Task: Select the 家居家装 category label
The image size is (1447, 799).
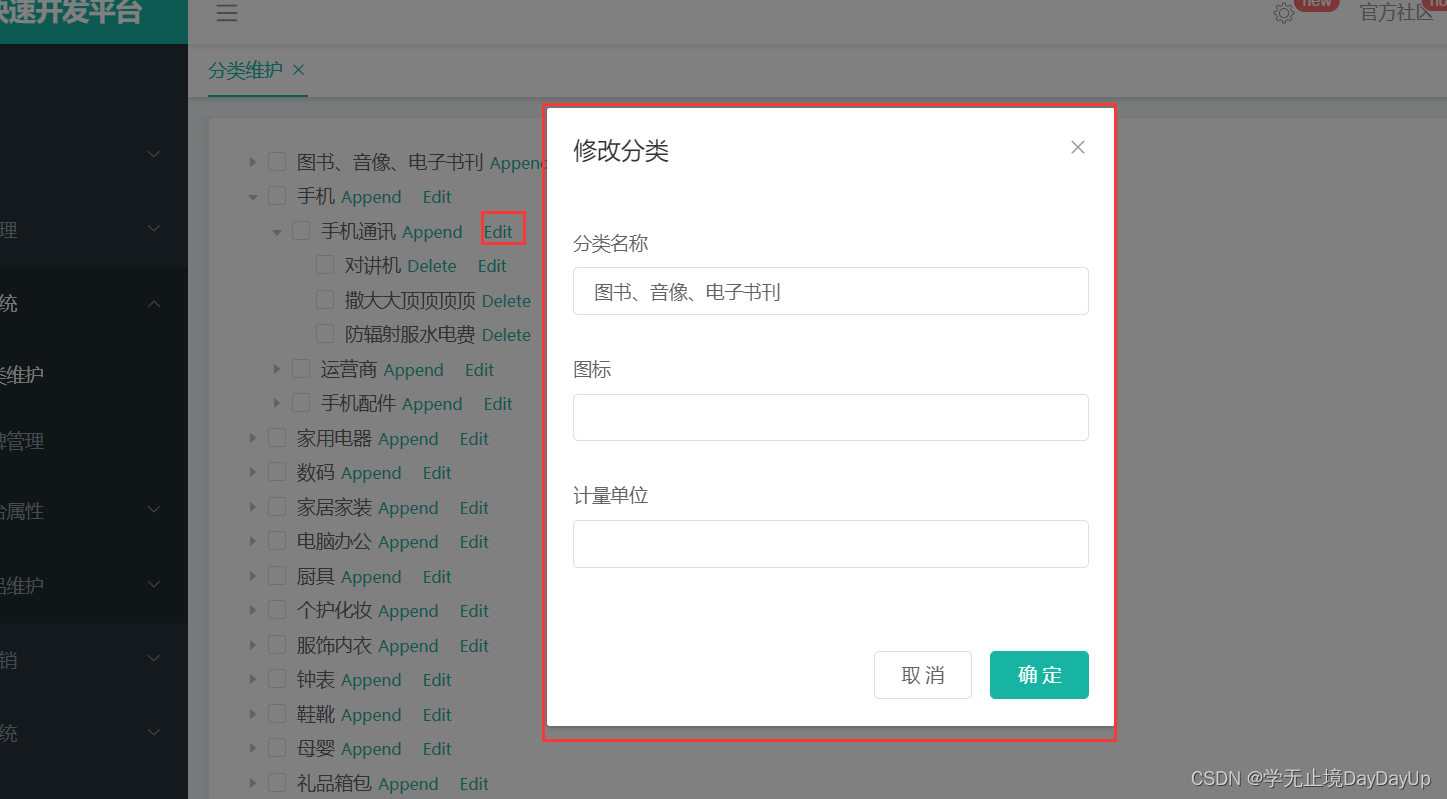Action: tap(334, 507)
